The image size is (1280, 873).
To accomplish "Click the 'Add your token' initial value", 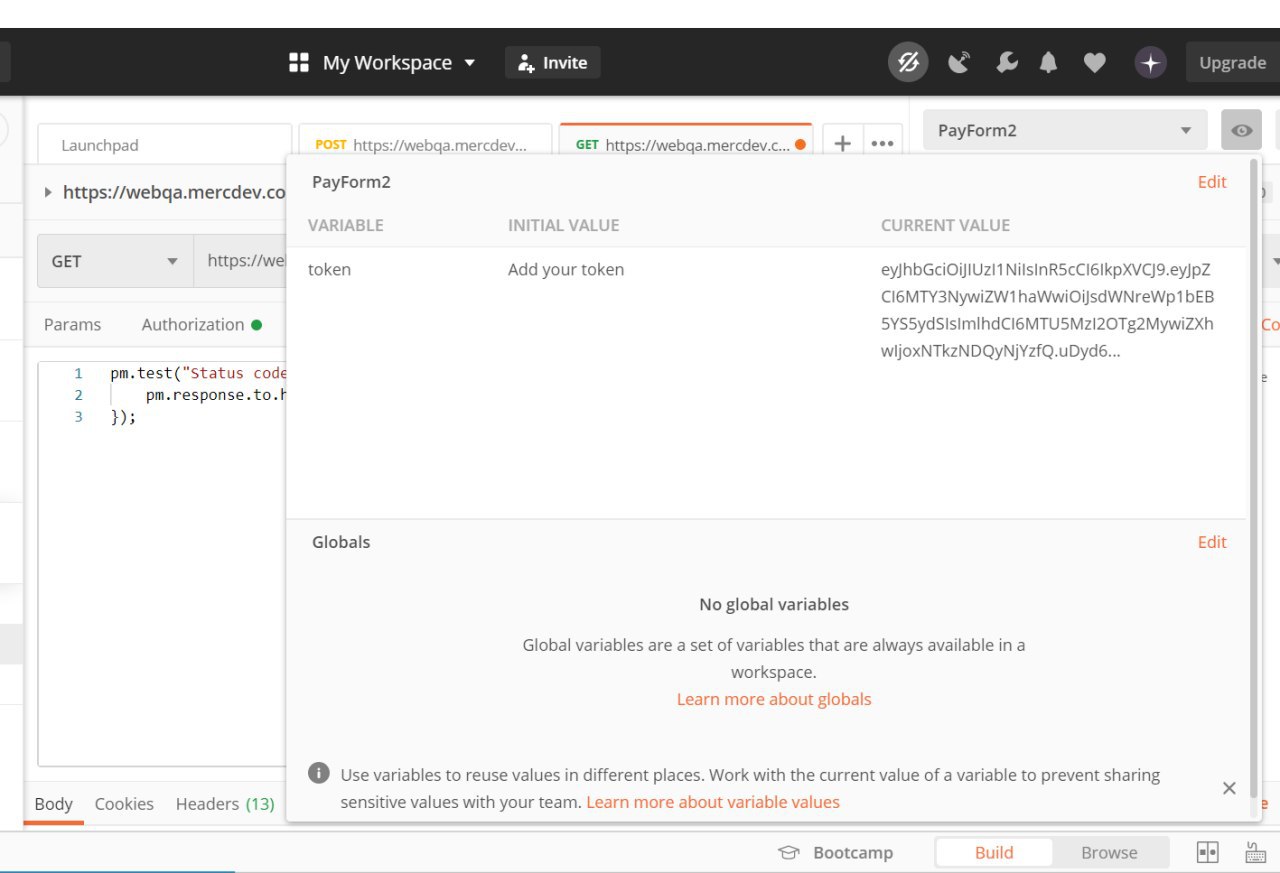I will [x=566, y=269].
